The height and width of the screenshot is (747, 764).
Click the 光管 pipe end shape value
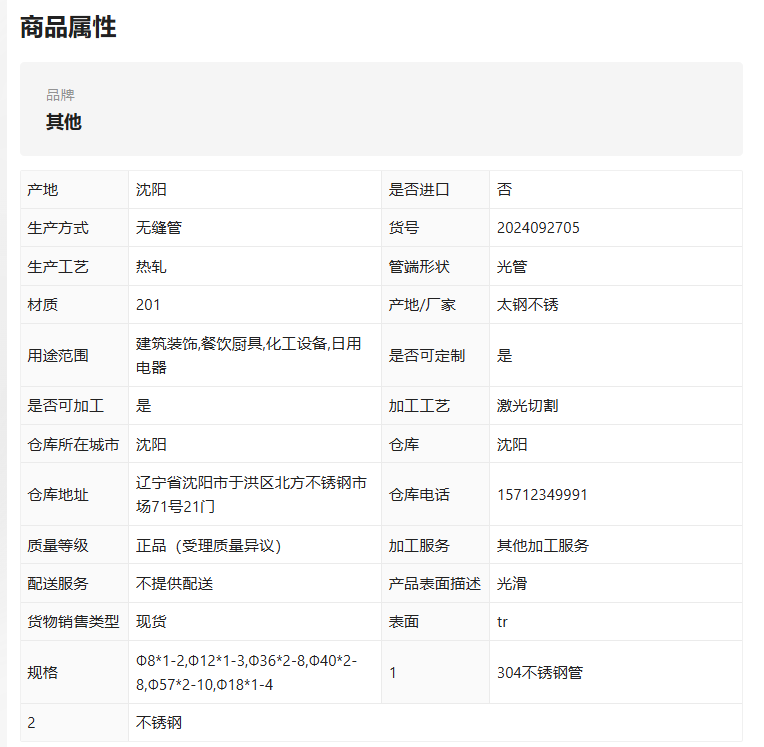click(x=512, y=267)
